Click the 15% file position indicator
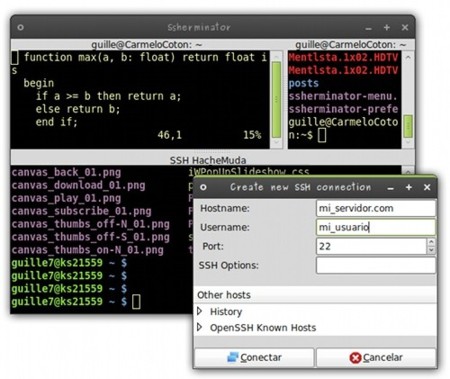This screenshot has width=450, height=379. (252, 135)
